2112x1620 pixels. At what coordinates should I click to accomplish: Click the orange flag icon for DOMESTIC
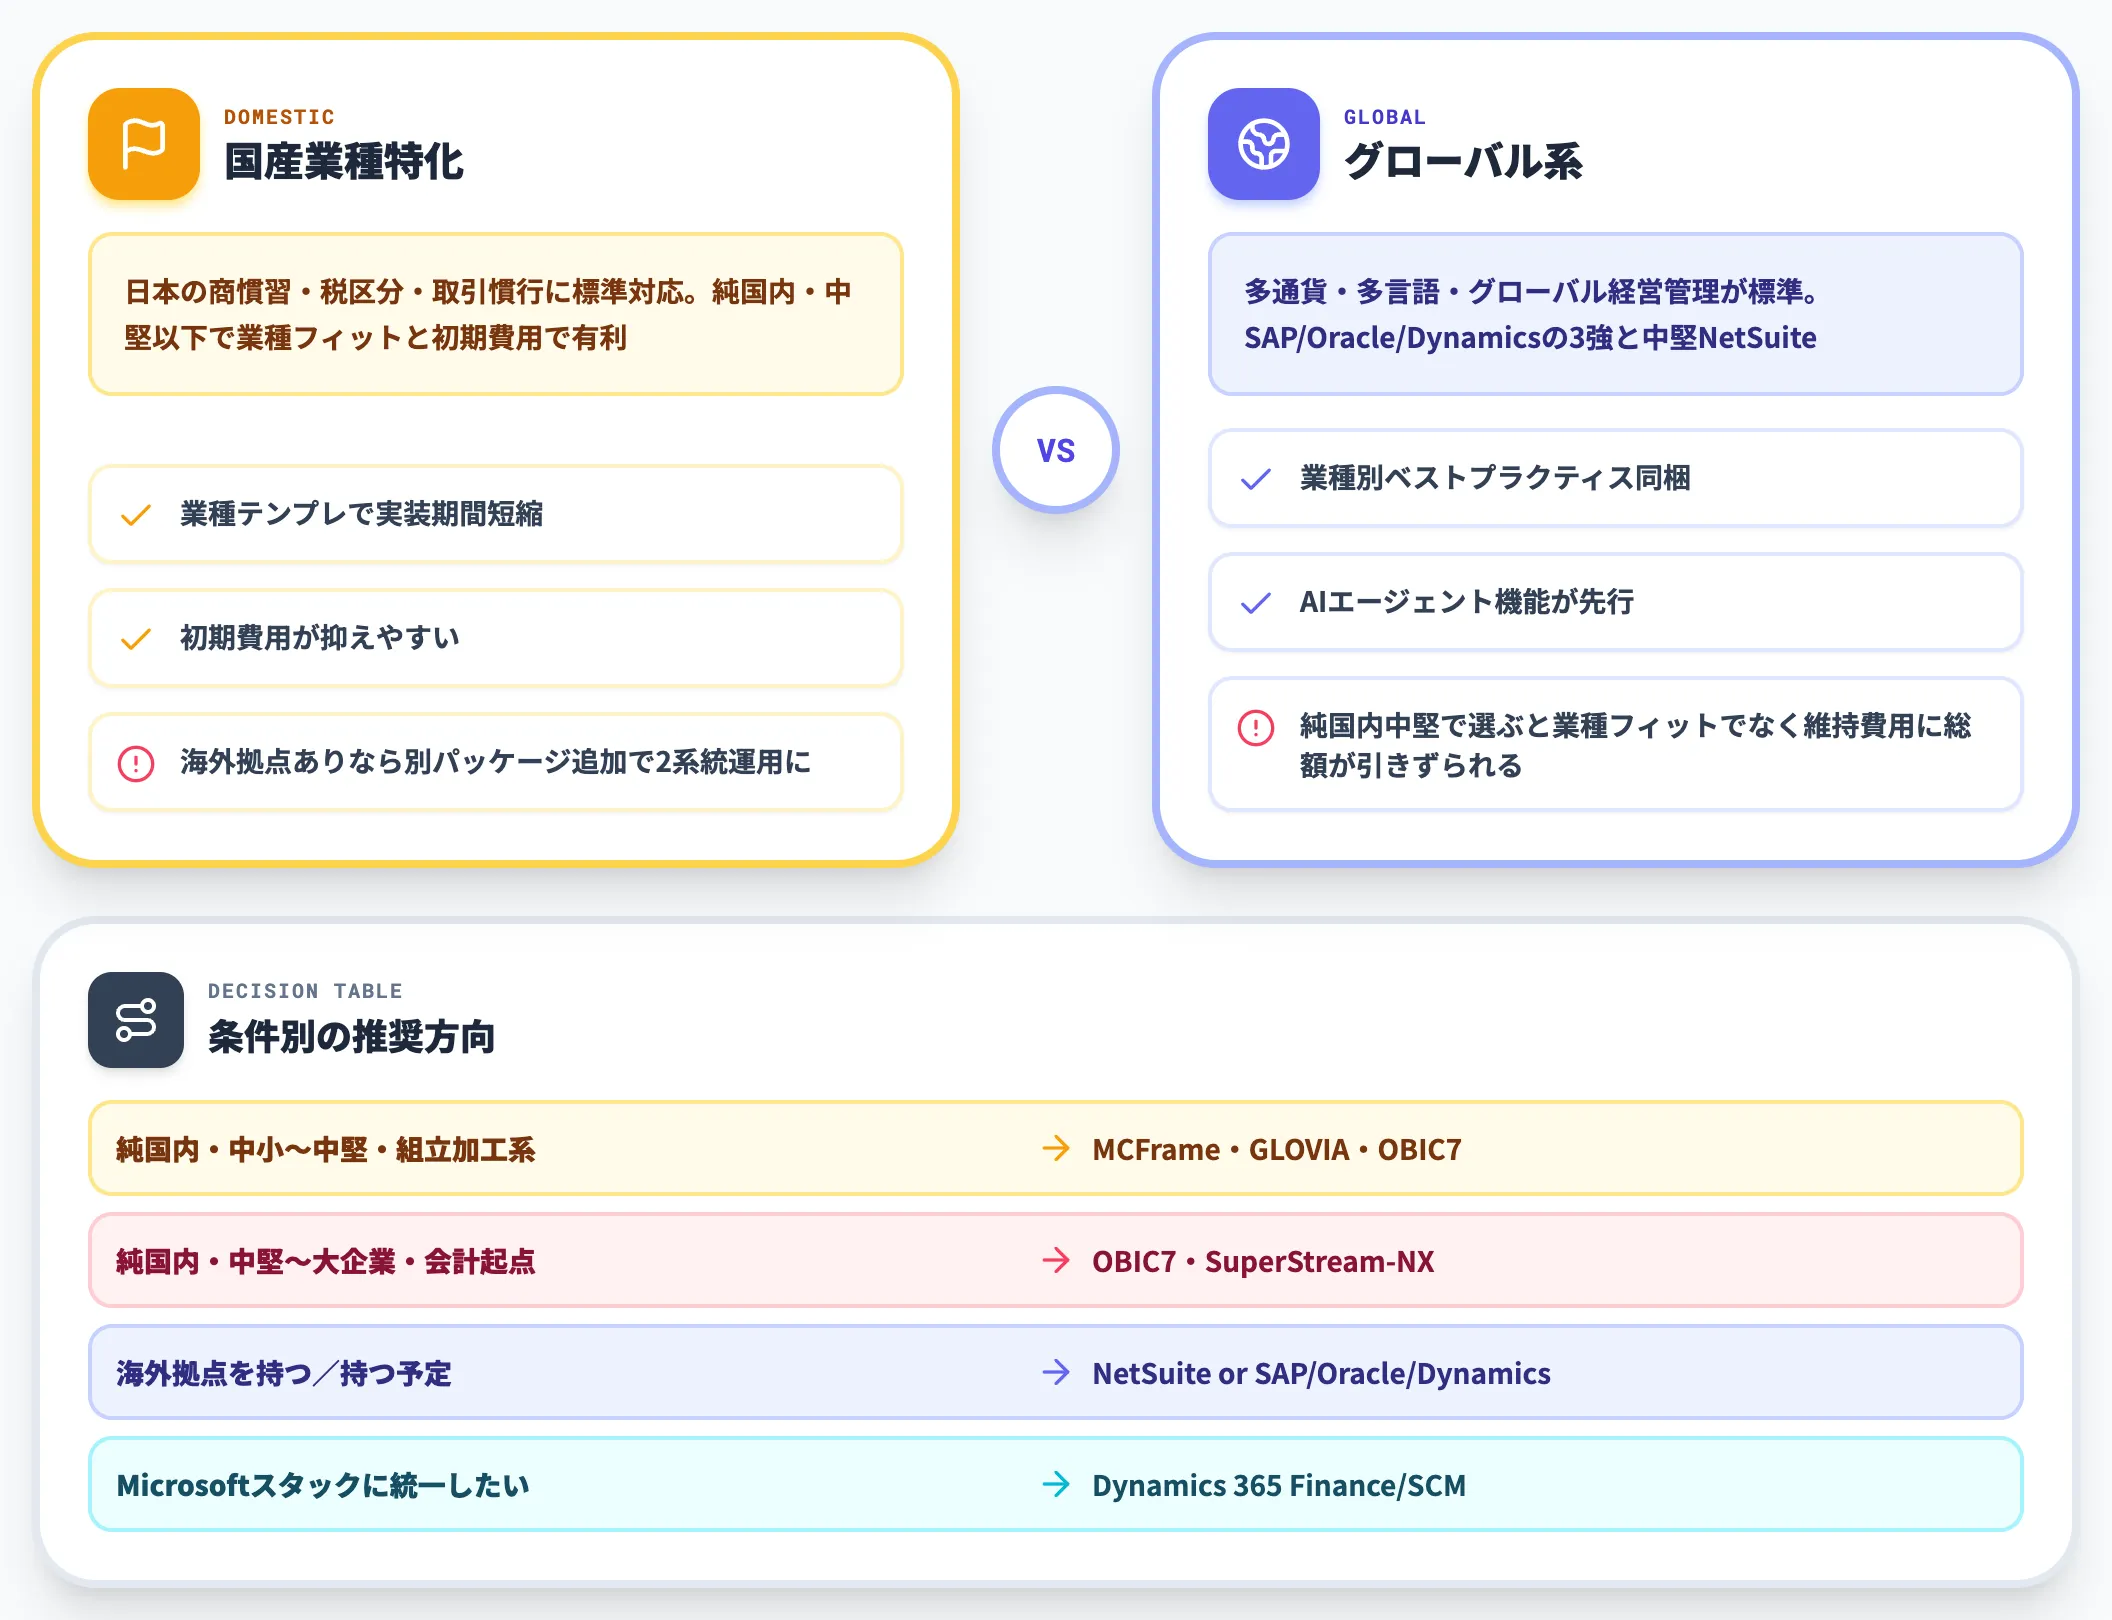[144, 144]
